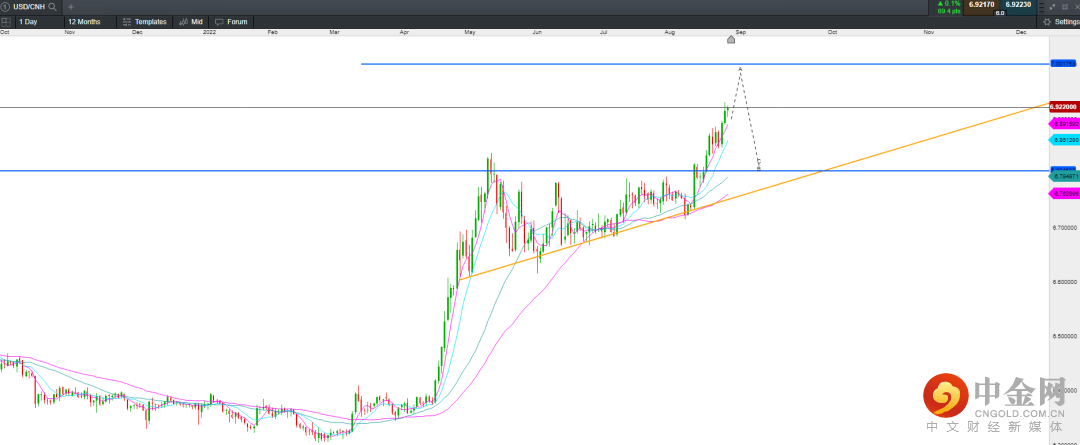Click the blue 7.00 level price tag
The width and height of the screenshot is (1080, 445).
tap(1063, 63)
